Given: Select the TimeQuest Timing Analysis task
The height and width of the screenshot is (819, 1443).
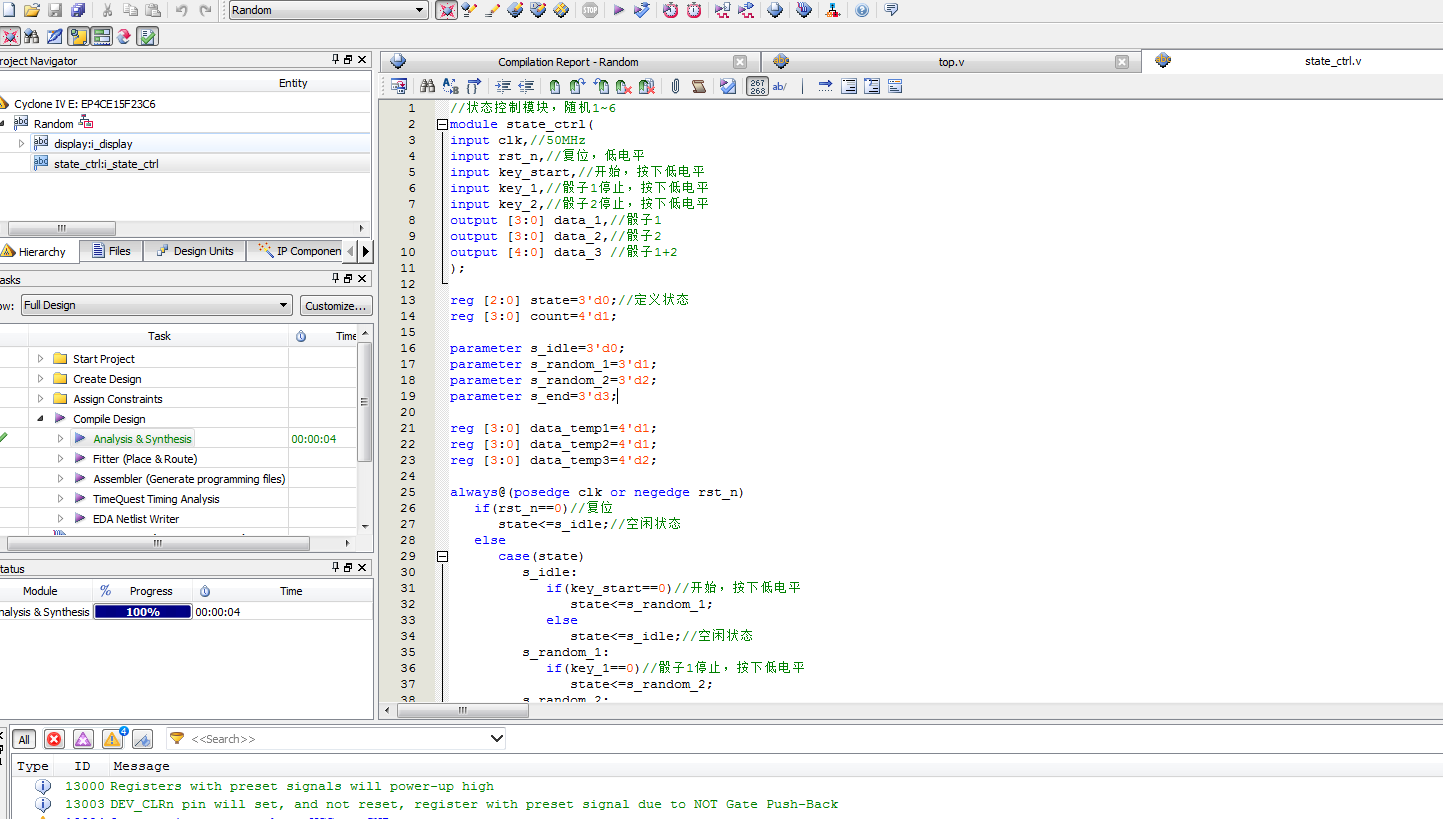Looking at the screenshot, I should 156,498.
